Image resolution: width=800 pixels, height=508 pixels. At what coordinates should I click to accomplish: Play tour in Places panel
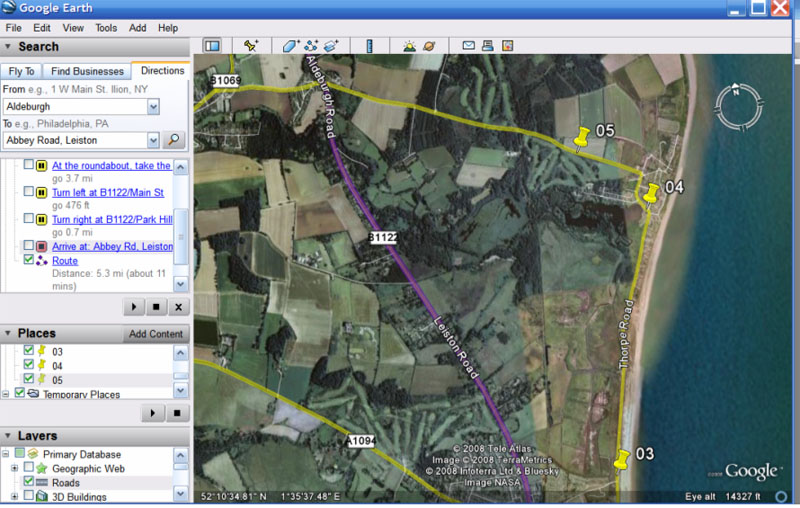[153, 413]
